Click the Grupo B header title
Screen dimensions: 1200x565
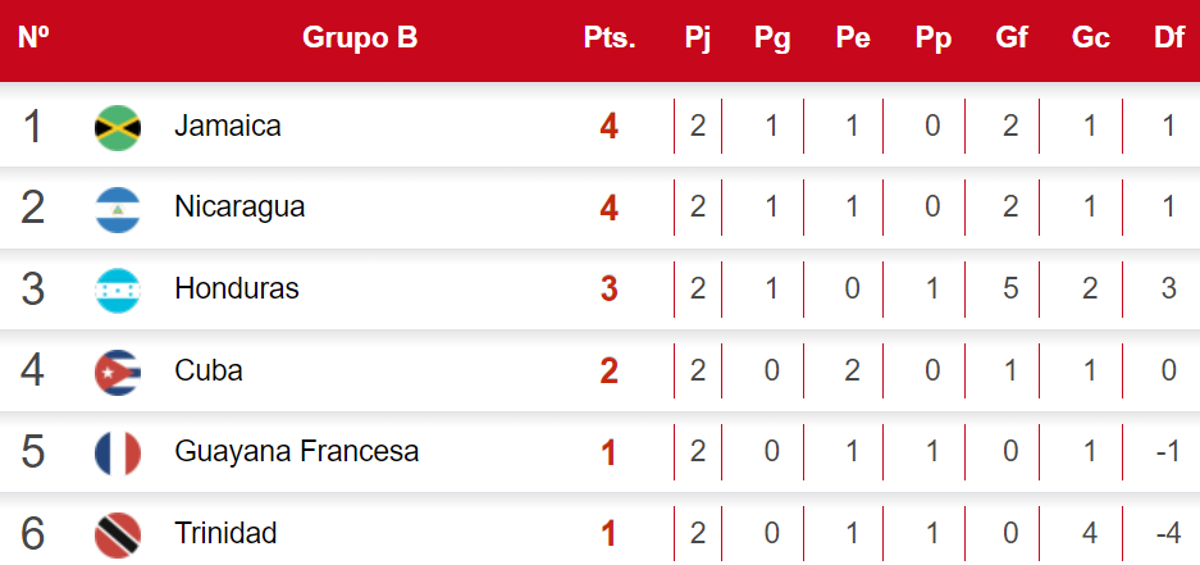pos(360,38)
